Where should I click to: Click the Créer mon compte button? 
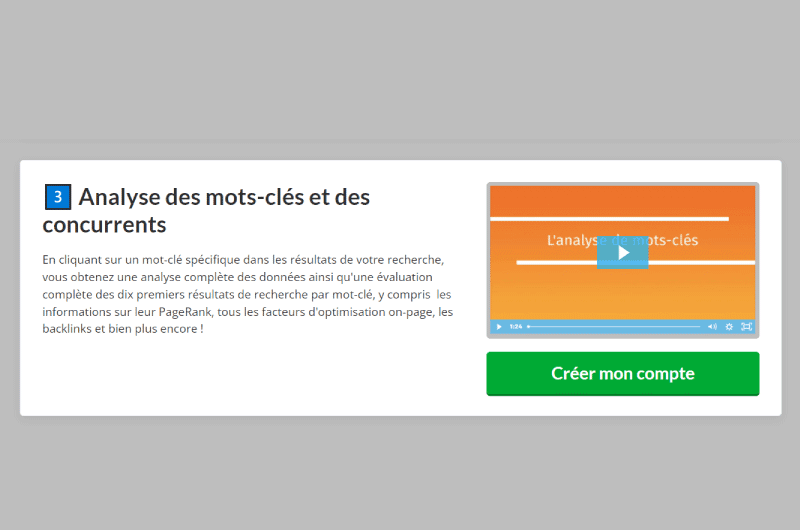click(622, 373)
